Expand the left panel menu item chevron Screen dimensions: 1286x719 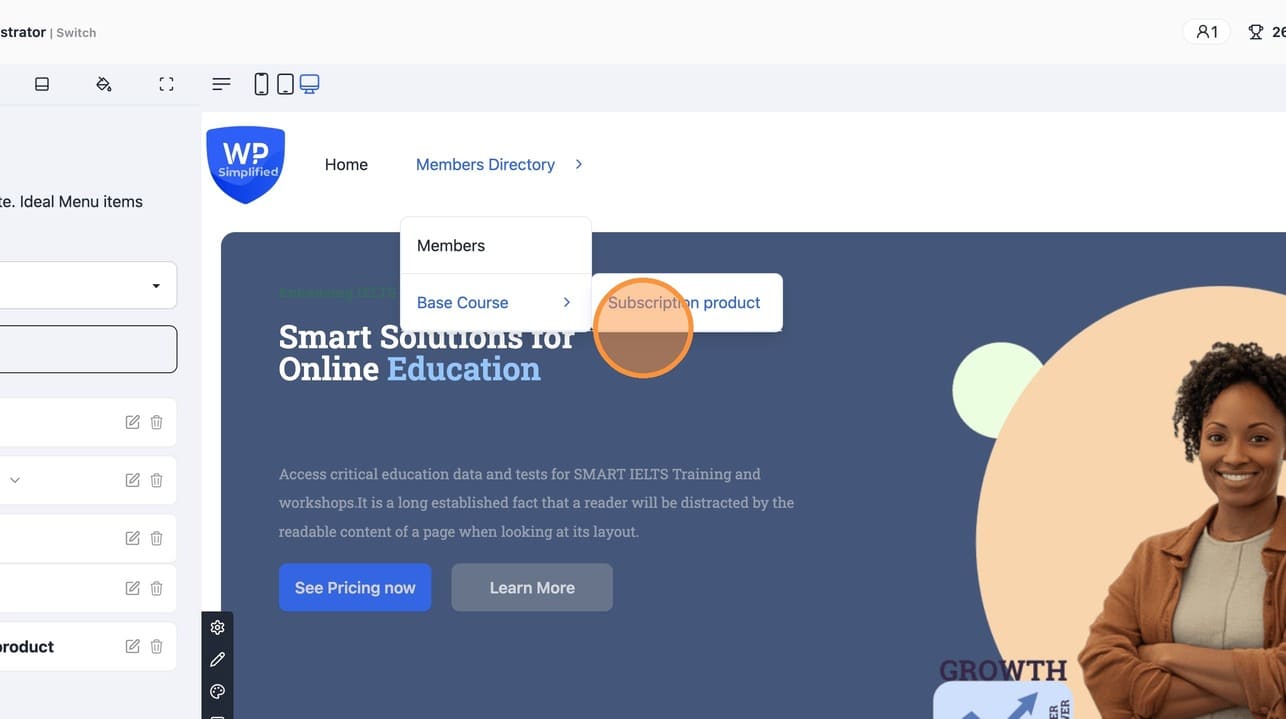pos(15,480)
